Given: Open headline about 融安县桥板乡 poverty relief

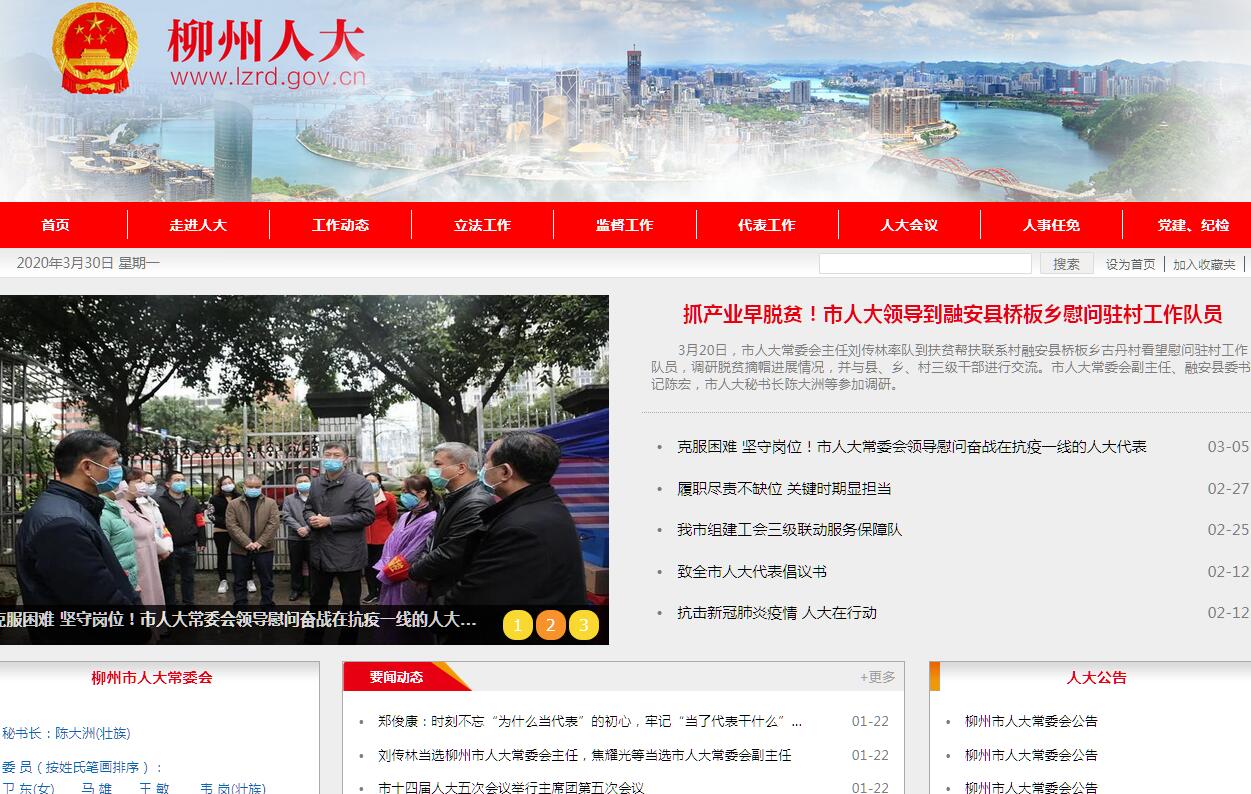Looking at the screenshot, I should [x=952, y=315].
